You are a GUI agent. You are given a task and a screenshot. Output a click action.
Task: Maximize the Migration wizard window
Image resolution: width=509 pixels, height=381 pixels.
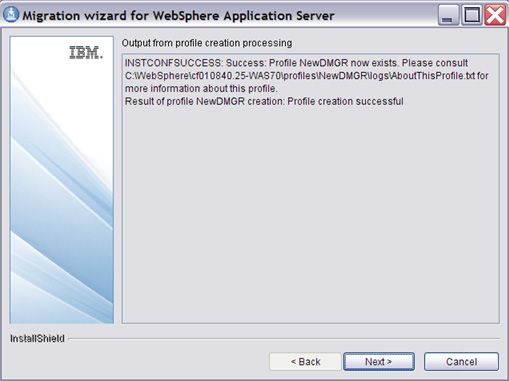471,15
